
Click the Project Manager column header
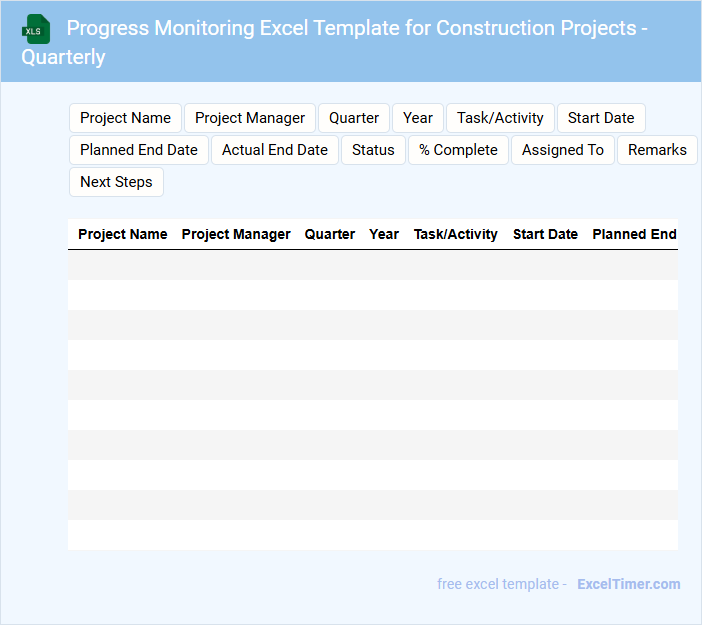click(236, 234)
